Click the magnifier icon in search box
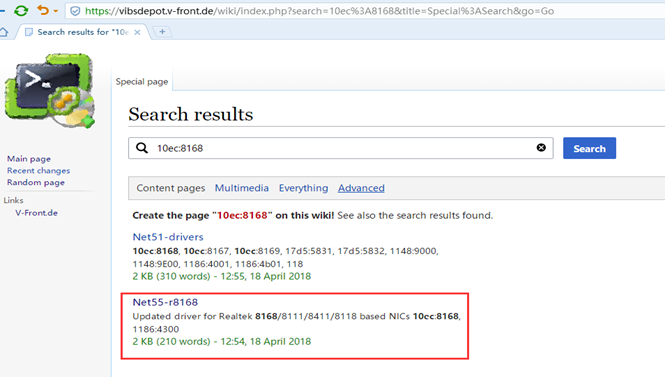Screen dimensions: 665x377 click(x=142, y=148)
